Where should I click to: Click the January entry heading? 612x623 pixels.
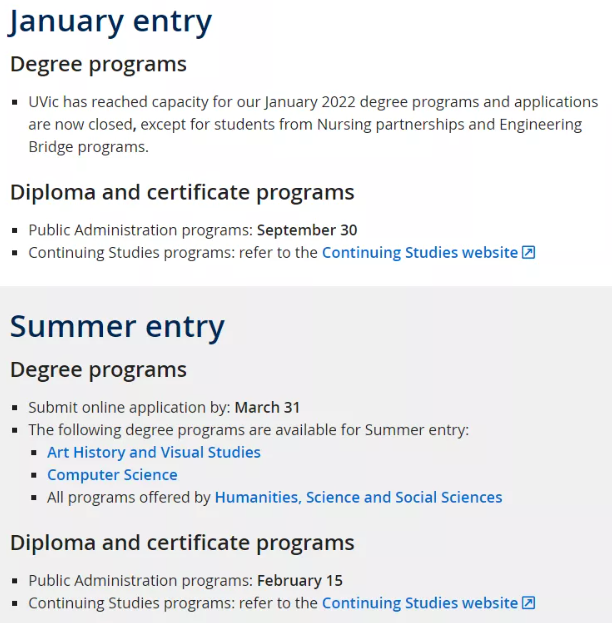click(x=110, y=22)
